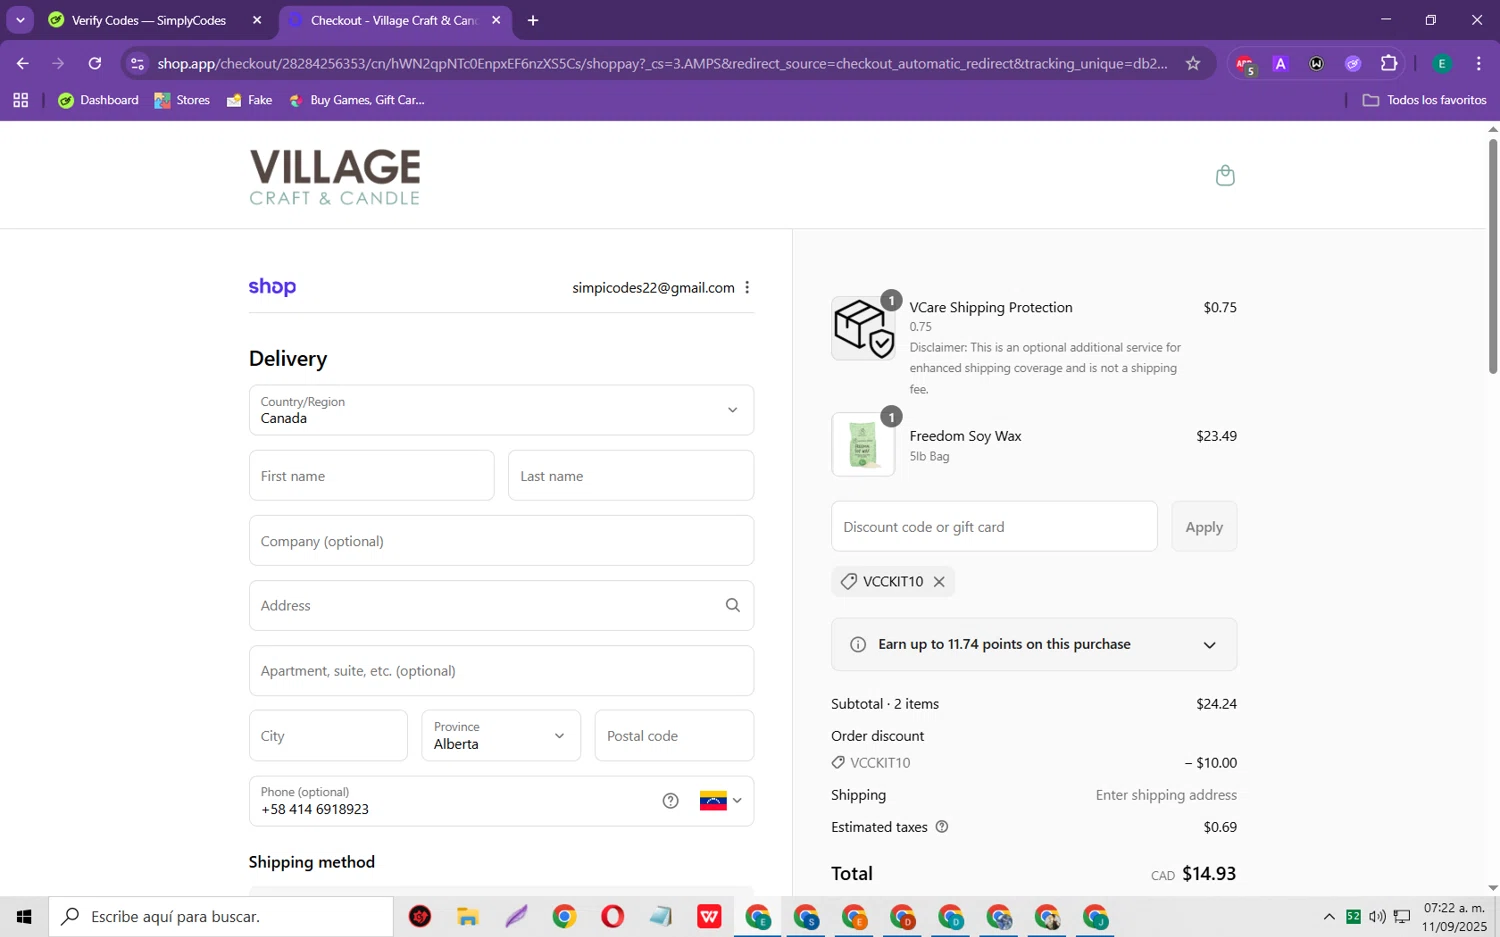
Task: Open phone country flag selector
Action: (x=721, y=801)
